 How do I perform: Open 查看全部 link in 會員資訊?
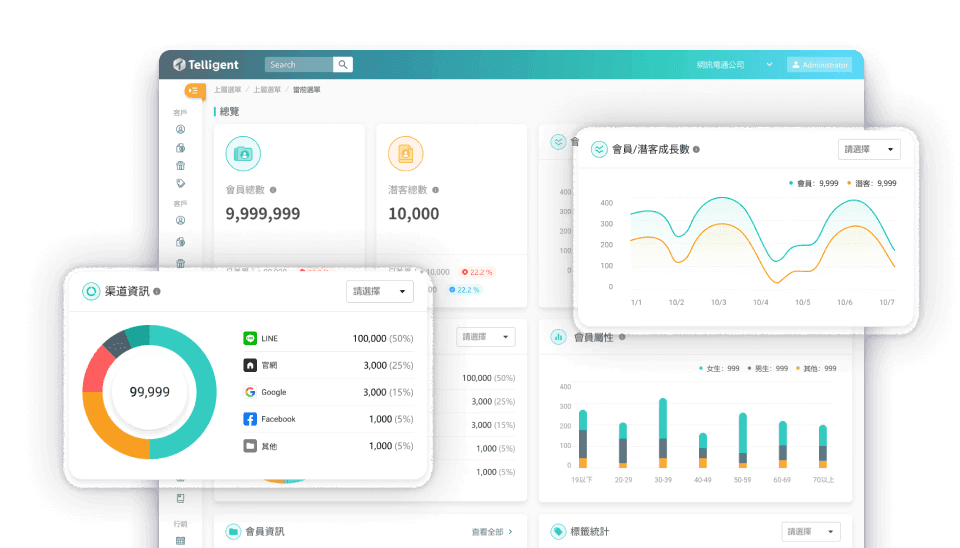coord(492,532)
